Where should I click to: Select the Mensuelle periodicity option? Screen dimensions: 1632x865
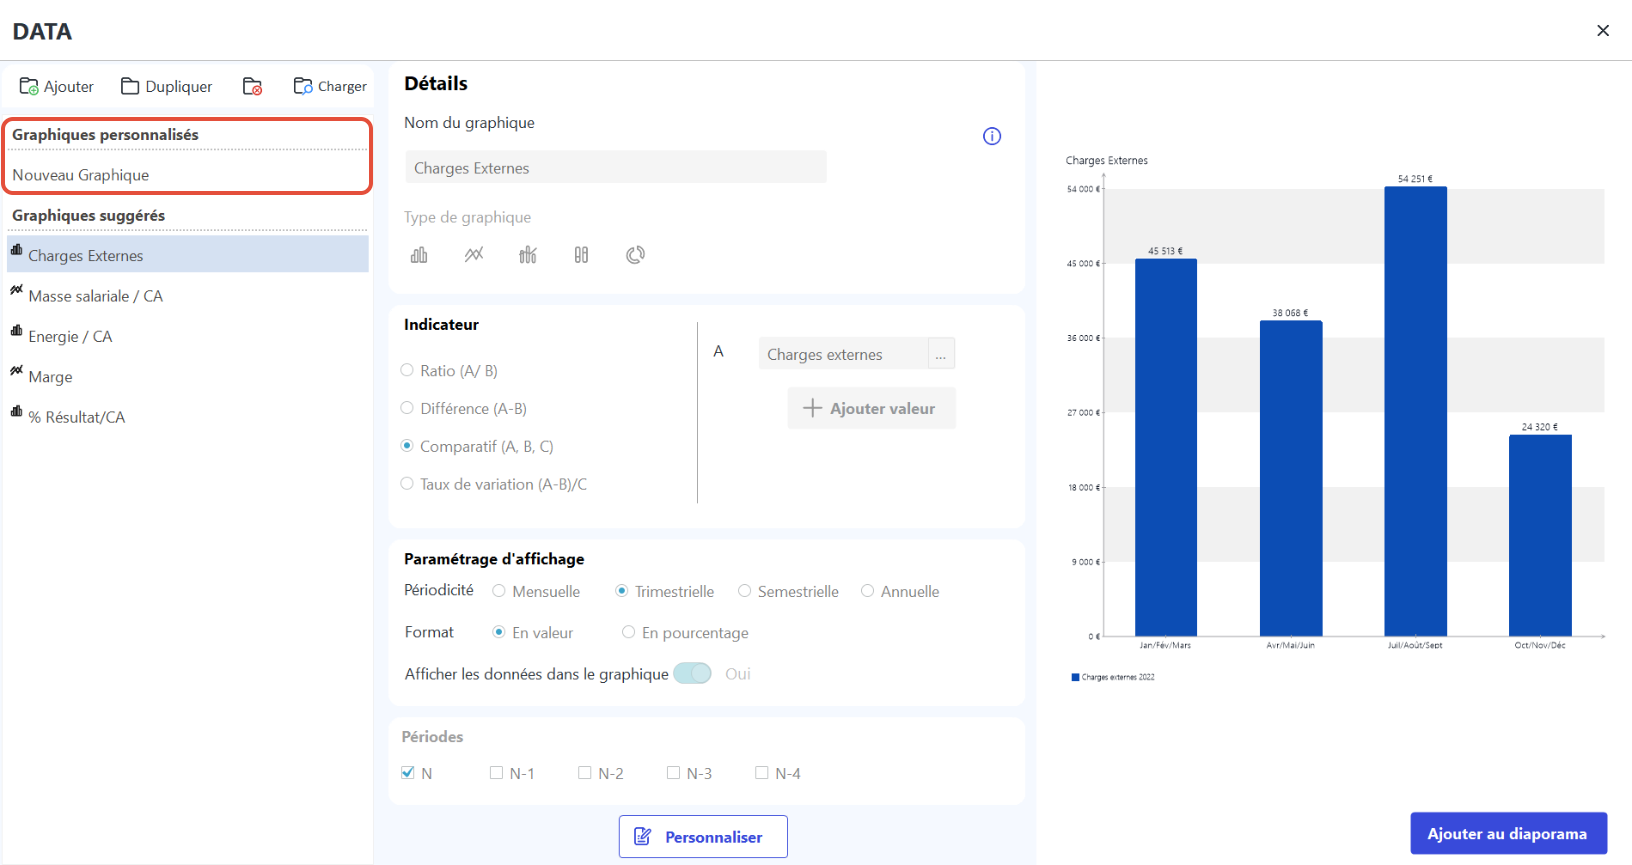point(499,591)
